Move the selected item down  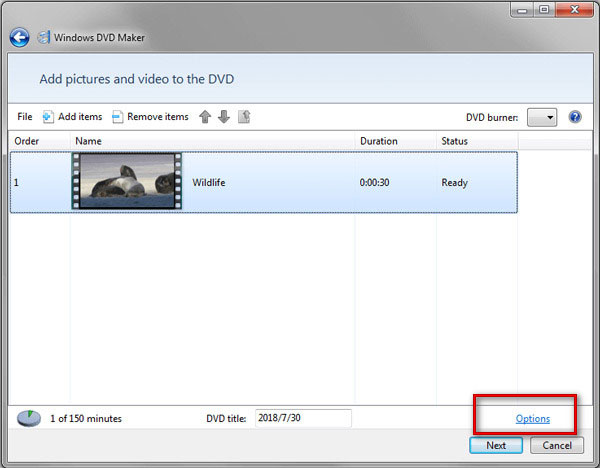click(224, 117)
